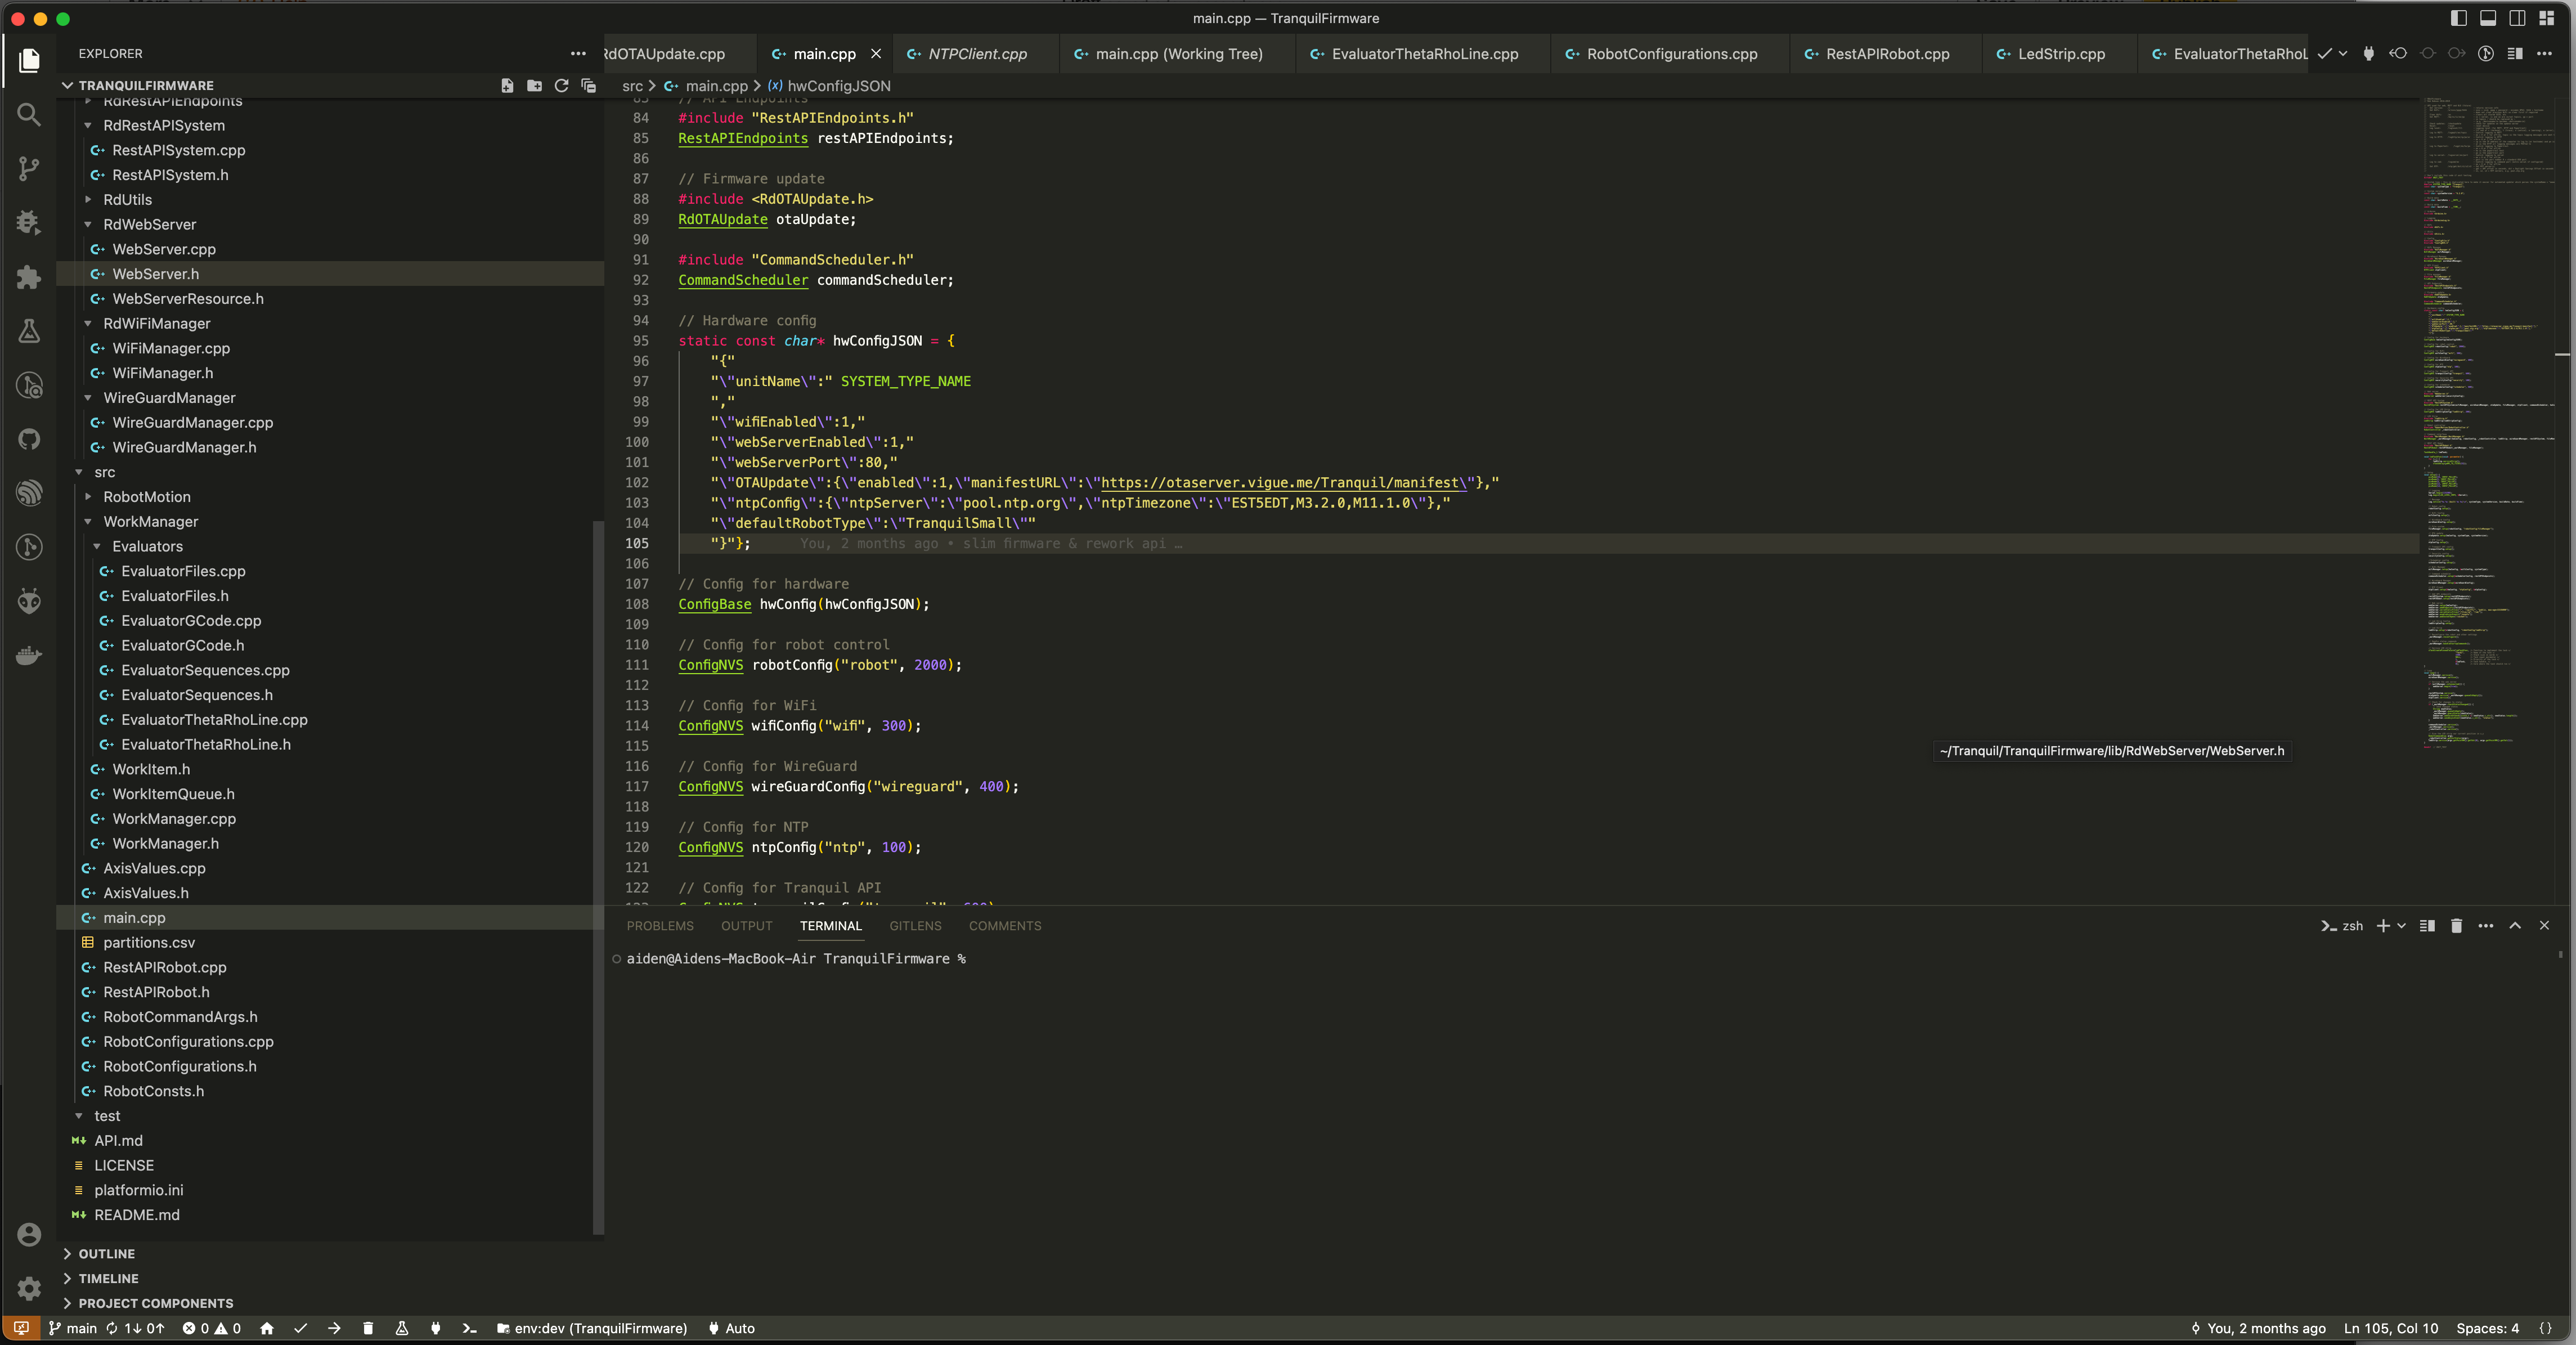Open the Extensions view icon
The image size is (2576, 1345).
(29, 278)
